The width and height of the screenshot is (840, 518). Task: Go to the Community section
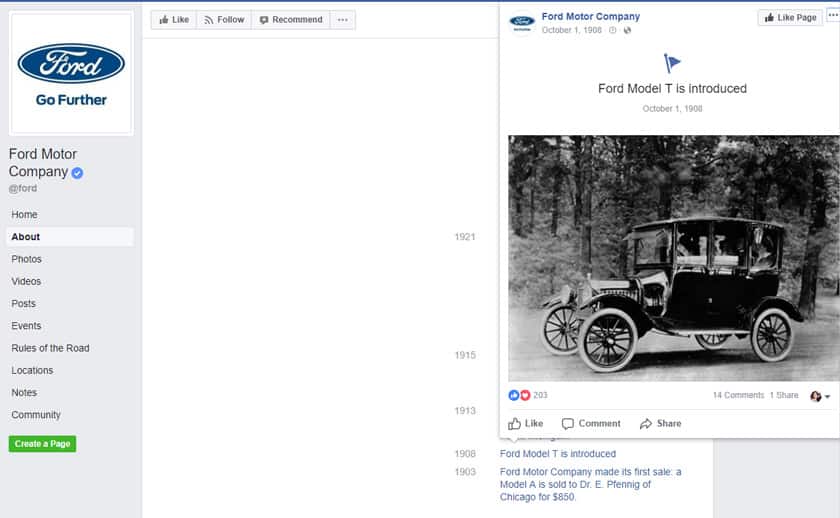pos(36,415)
